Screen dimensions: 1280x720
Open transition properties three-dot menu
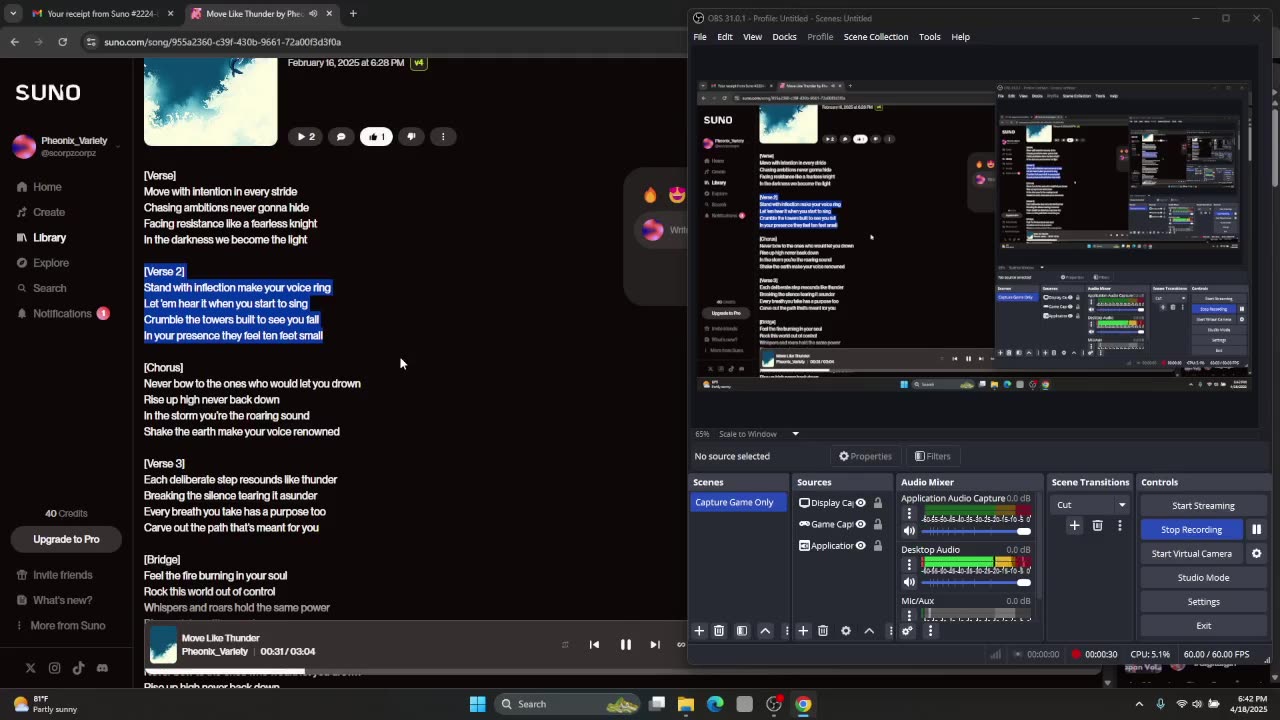point(1119,525)
